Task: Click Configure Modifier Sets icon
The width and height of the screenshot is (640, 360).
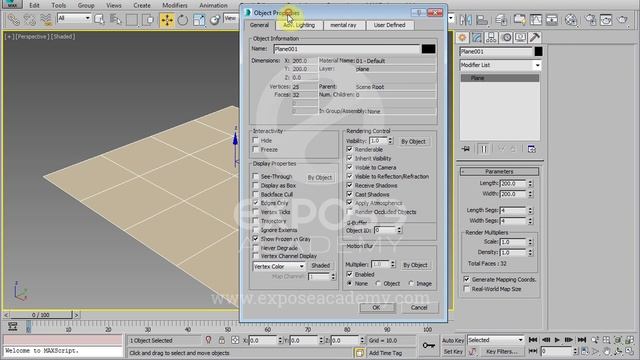Action: coord(531,149)
